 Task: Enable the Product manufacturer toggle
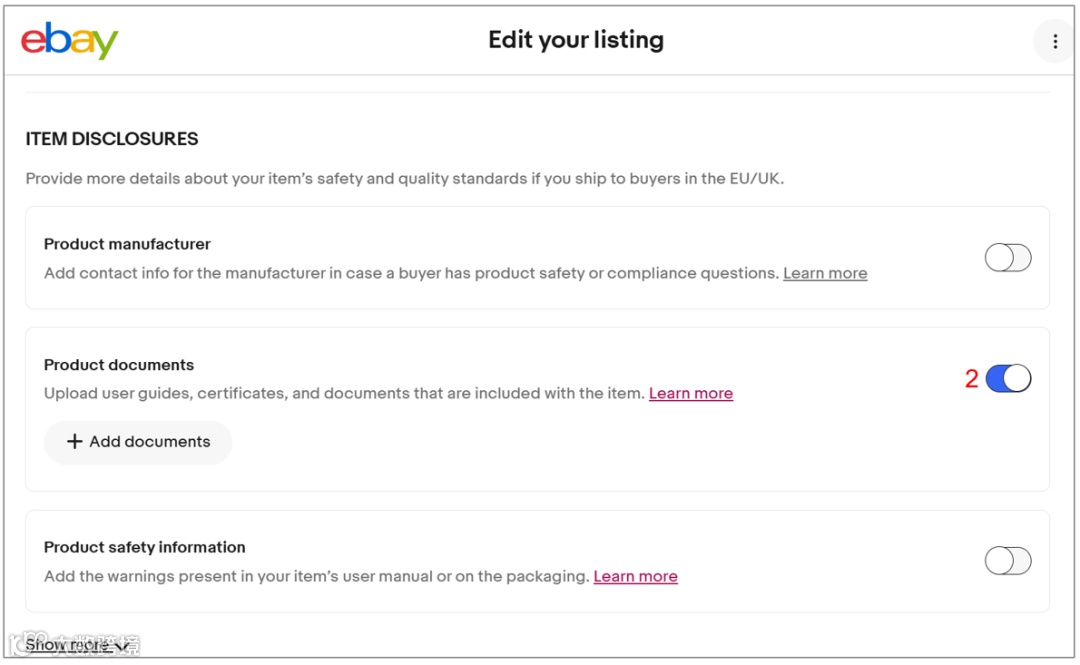coord(1007,258)
